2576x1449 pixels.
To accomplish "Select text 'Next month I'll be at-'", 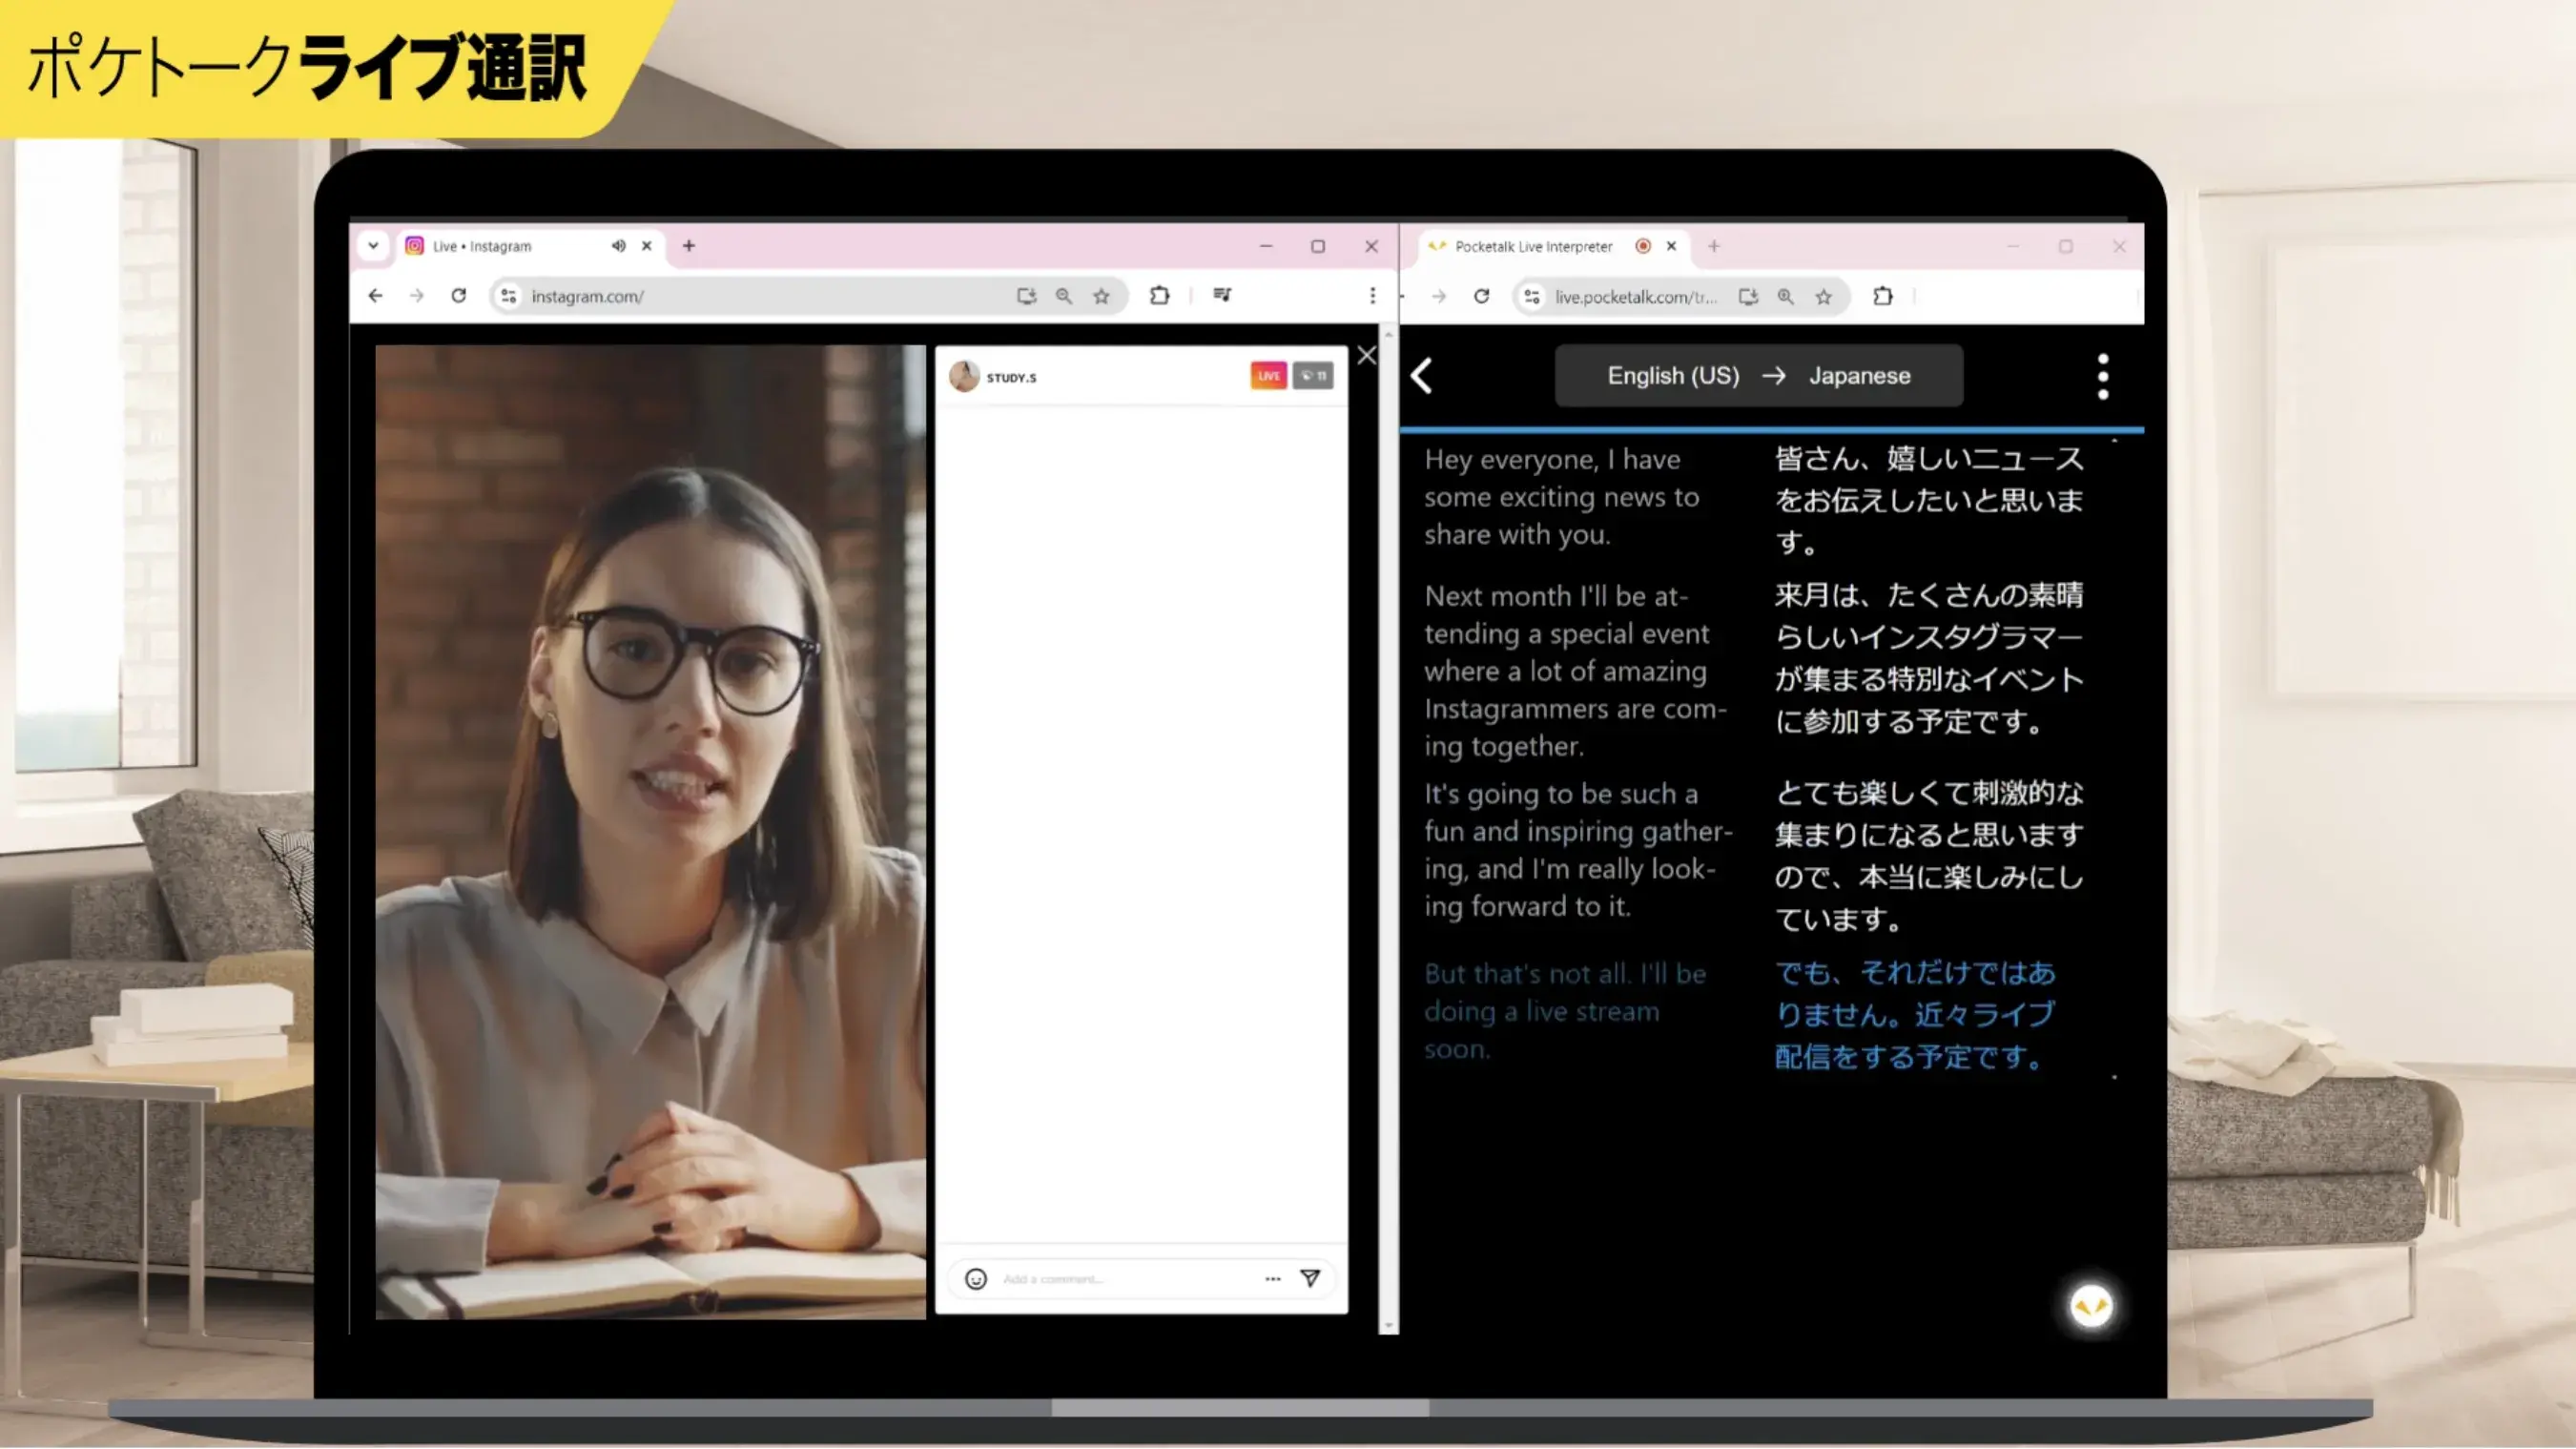I will click(1556, 597).
